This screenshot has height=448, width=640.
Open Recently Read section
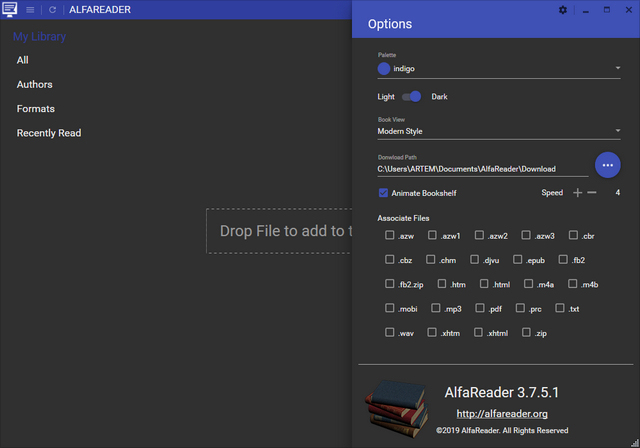(x=49, y=133)
